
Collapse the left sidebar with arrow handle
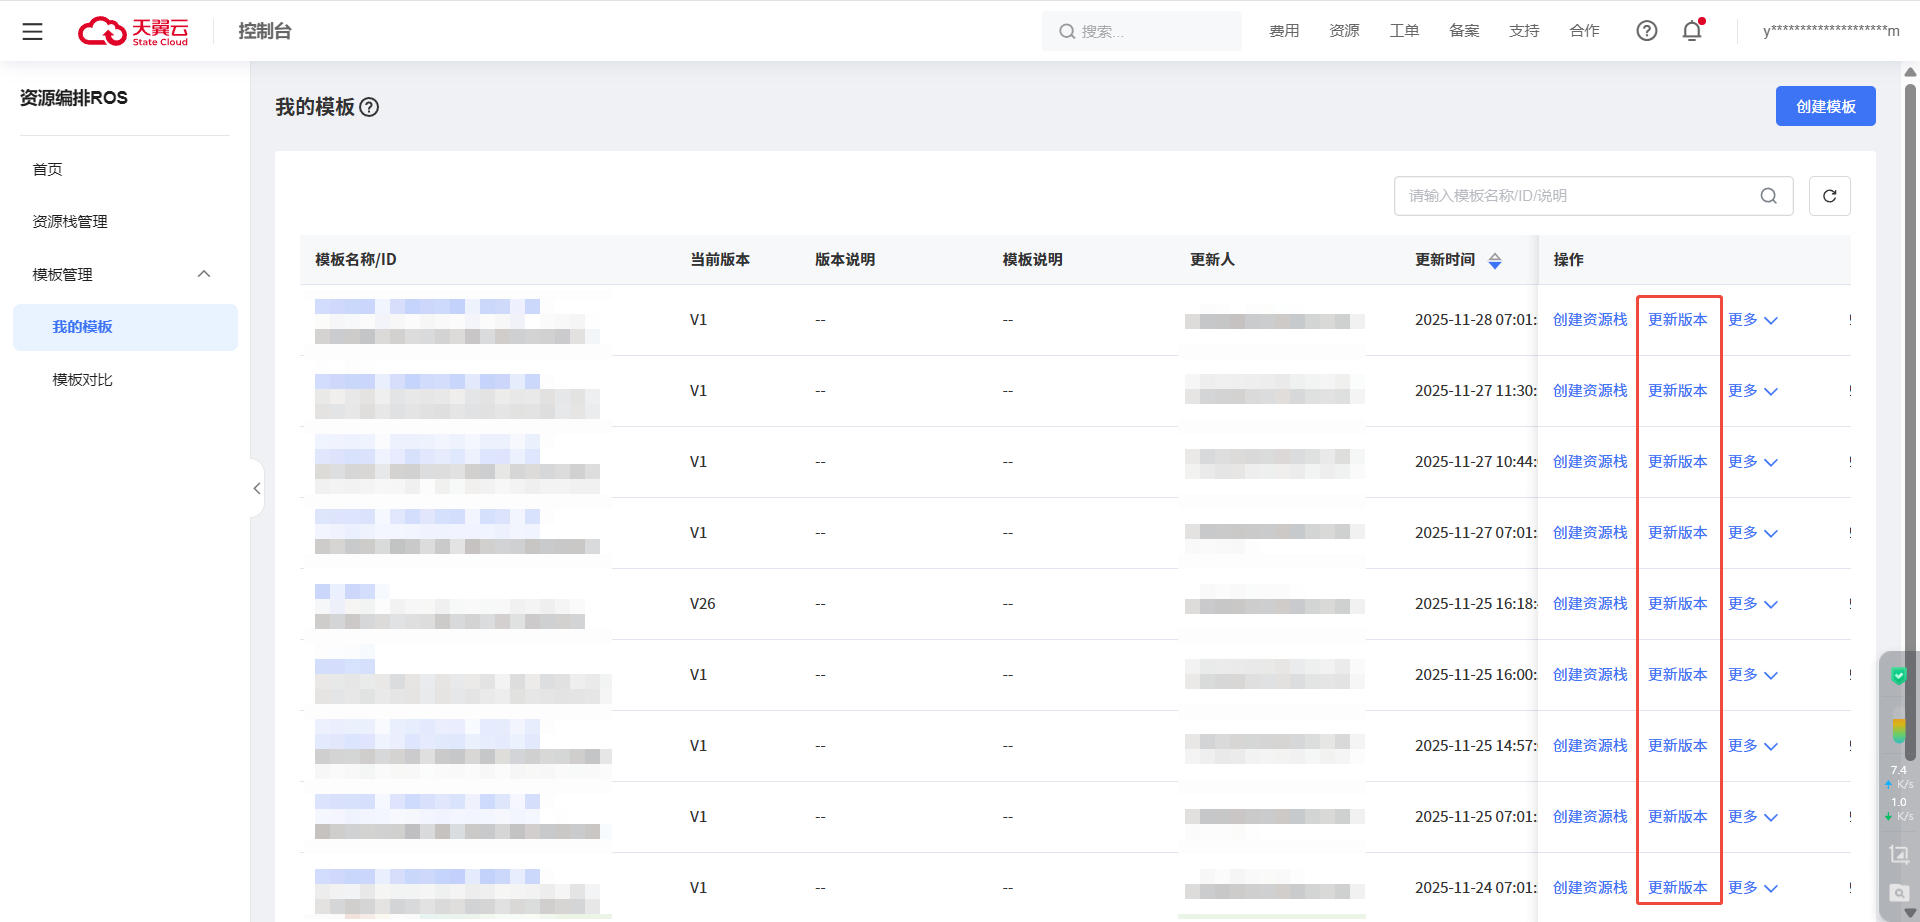(x=257, y=488)
